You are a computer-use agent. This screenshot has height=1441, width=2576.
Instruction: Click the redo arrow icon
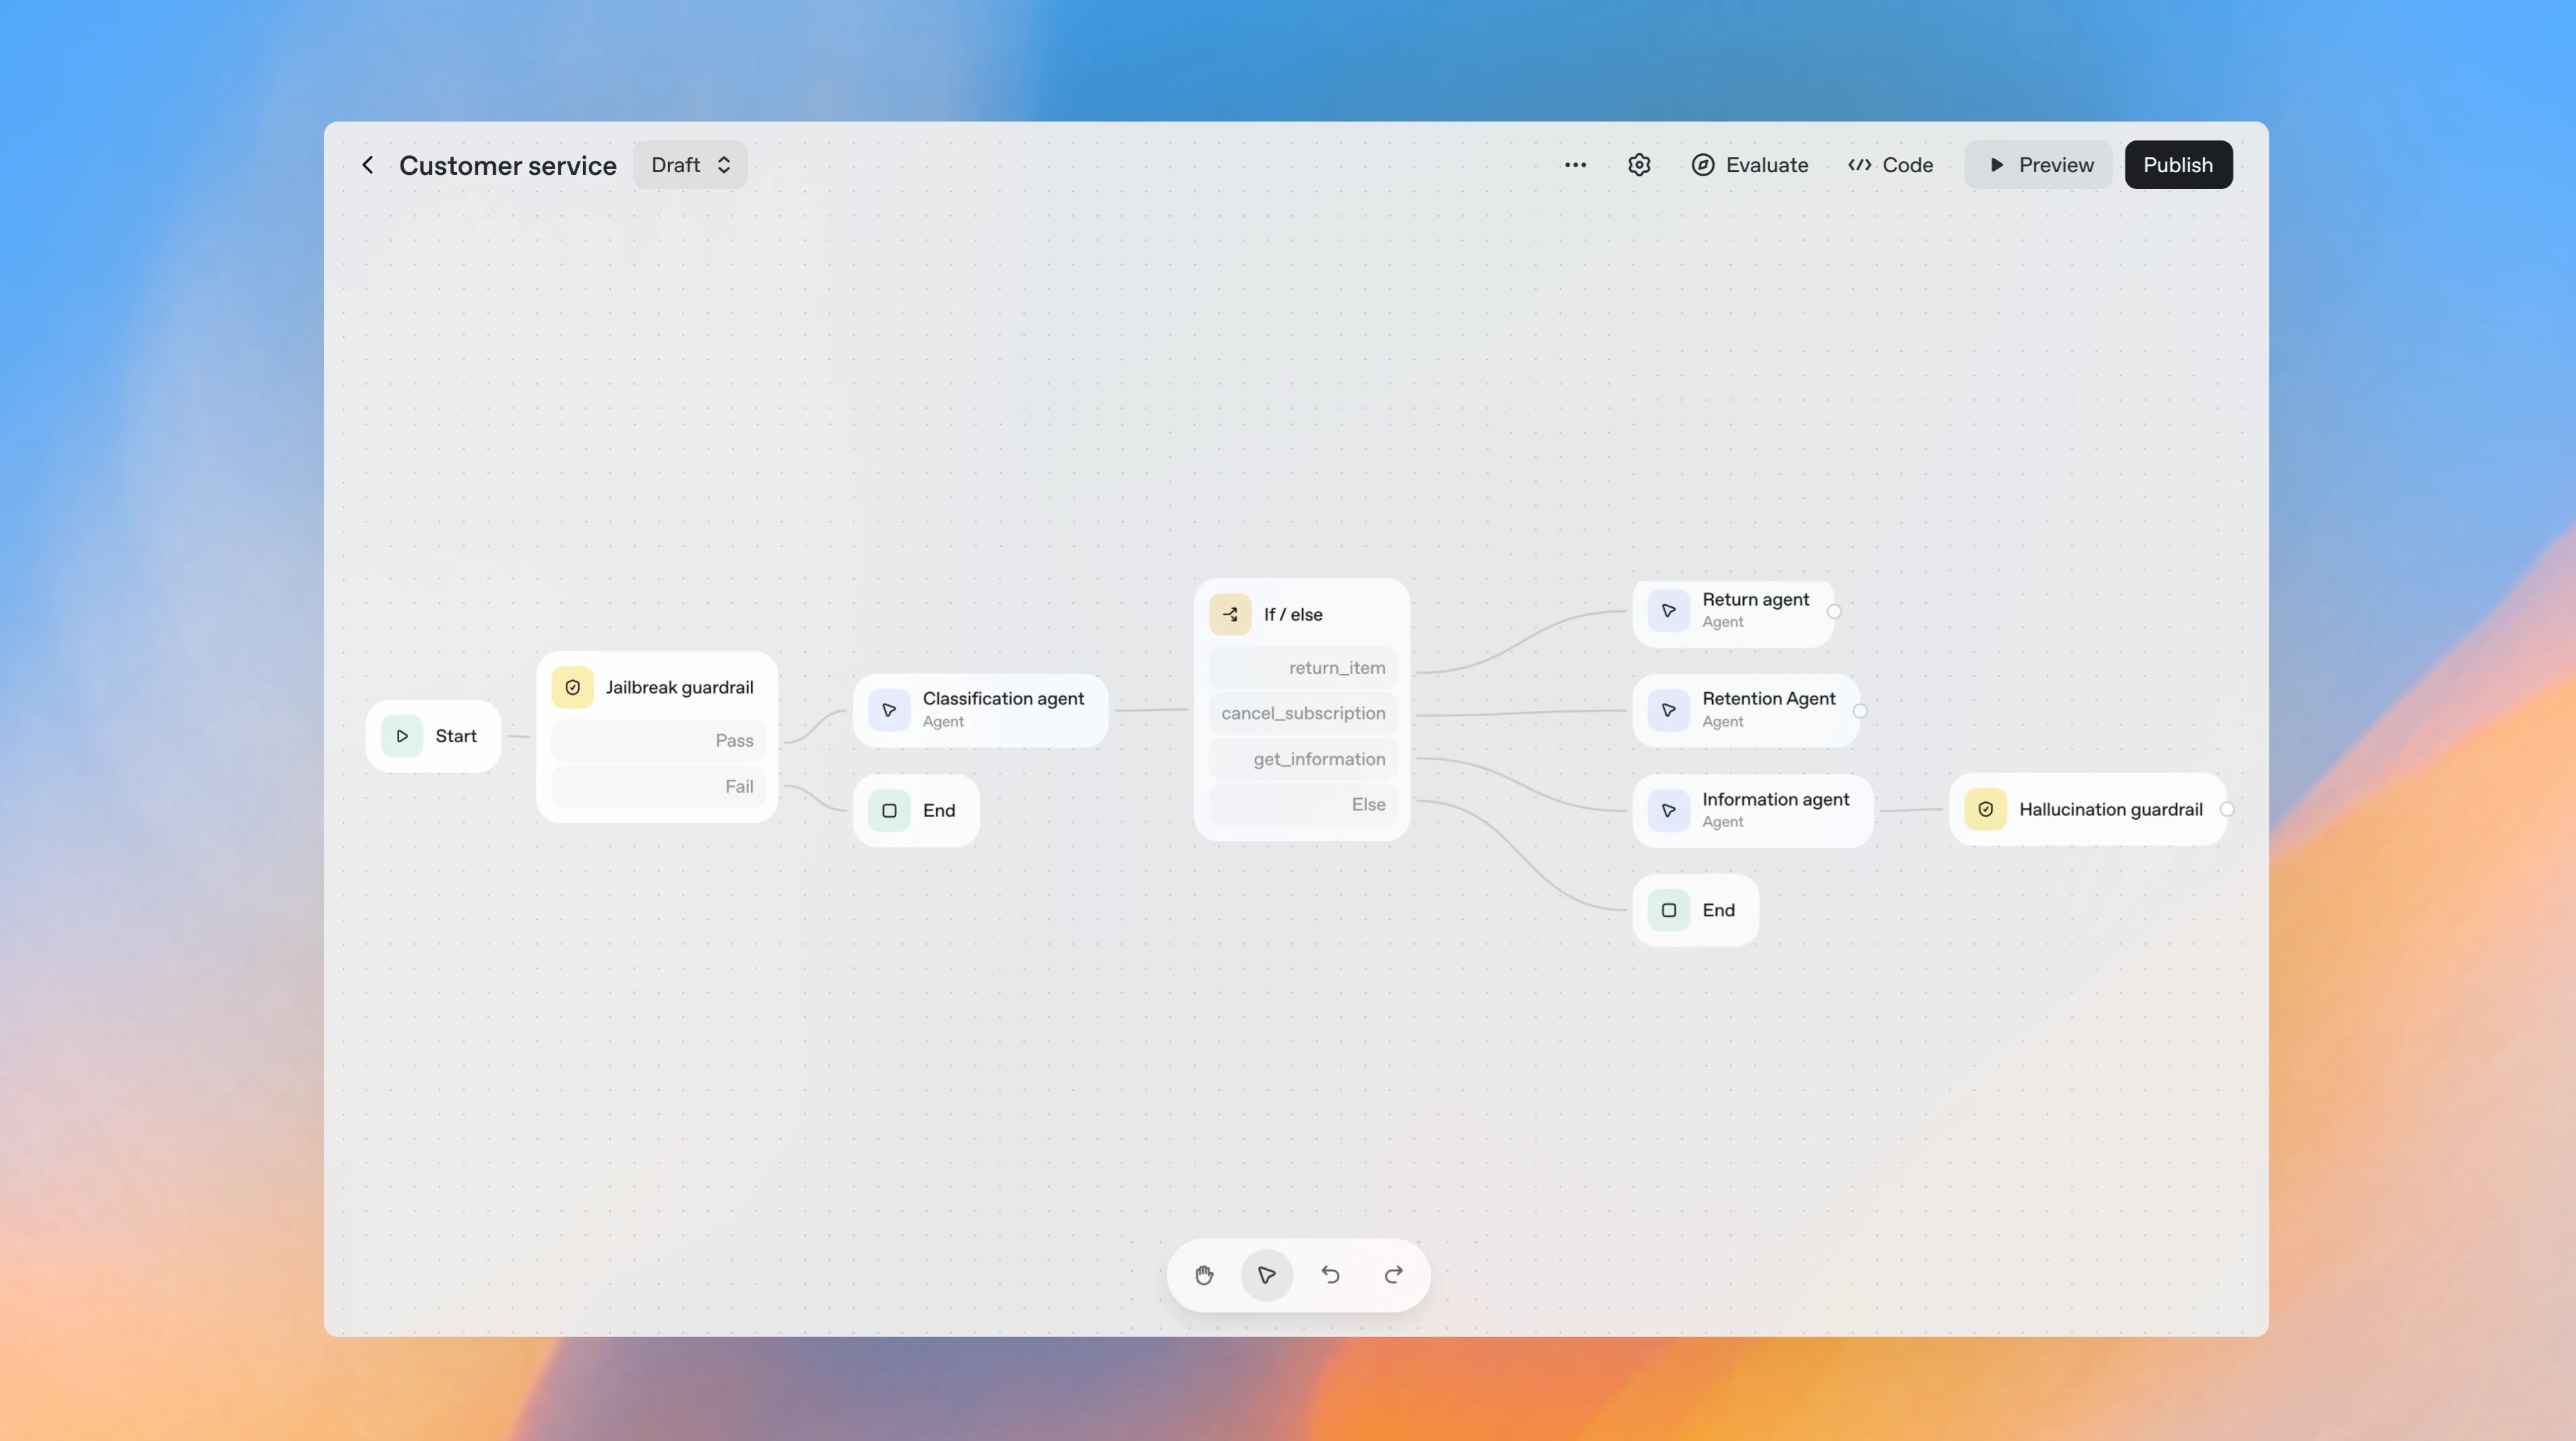(x=1393, y=1274)
